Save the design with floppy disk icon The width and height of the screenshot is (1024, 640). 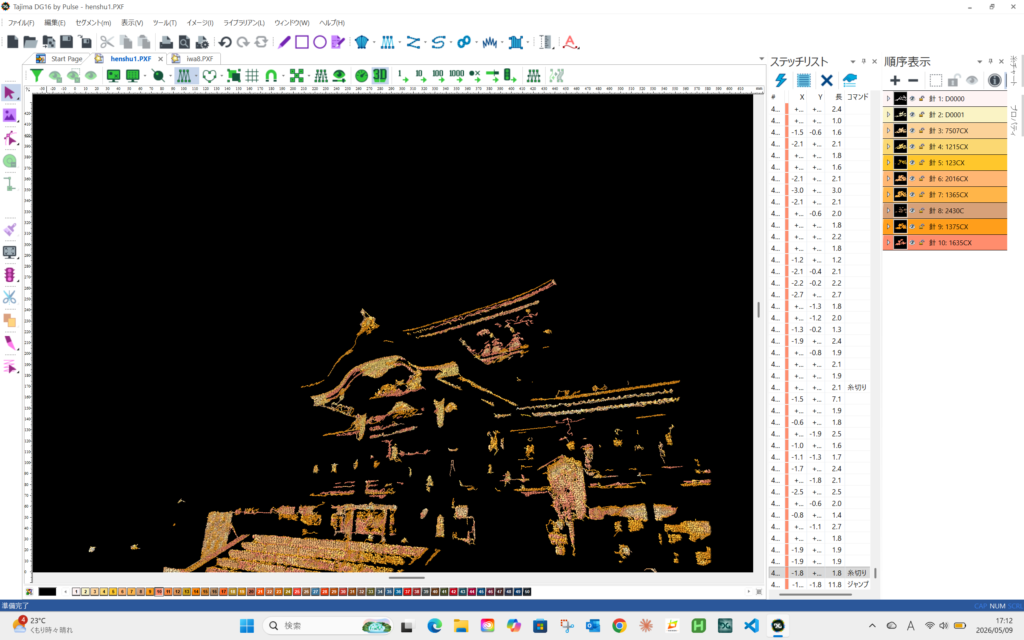coord(67,42)
